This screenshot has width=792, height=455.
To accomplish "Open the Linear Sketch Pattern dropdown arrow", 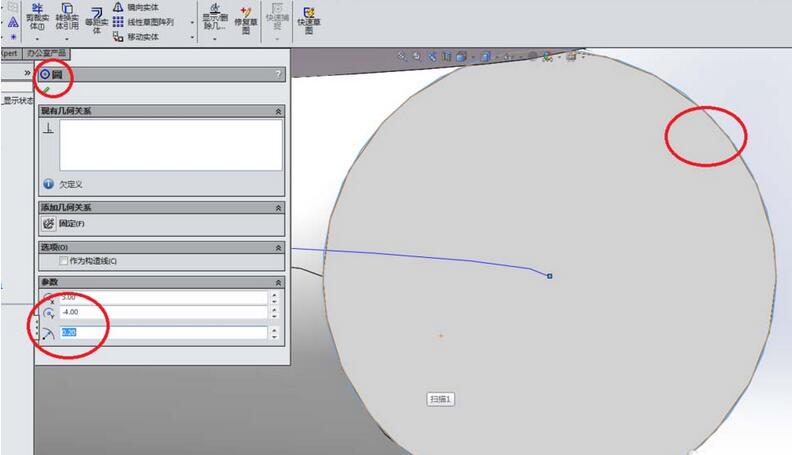I will 192,22.
